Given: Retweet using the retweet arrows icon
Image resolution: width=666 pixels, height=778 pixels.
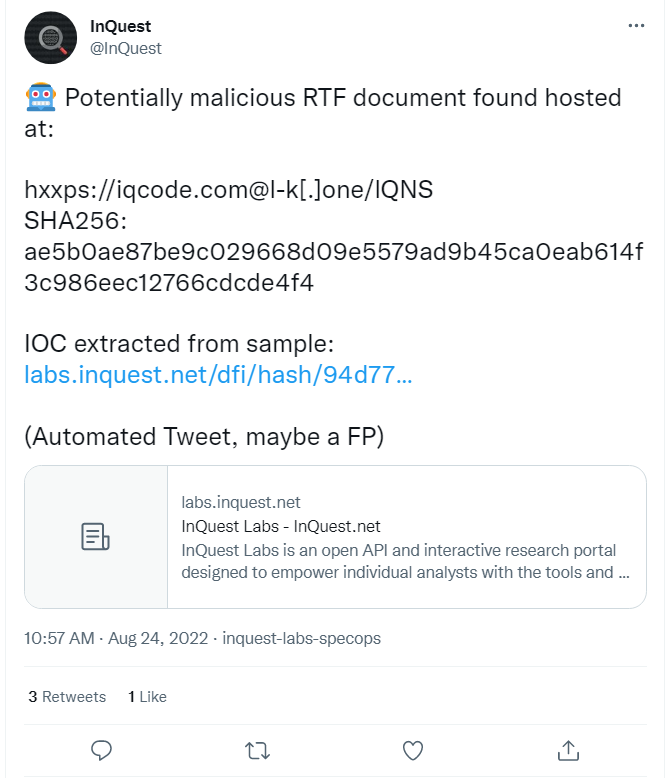Looking at the screenshot, I should click(258, 751).
